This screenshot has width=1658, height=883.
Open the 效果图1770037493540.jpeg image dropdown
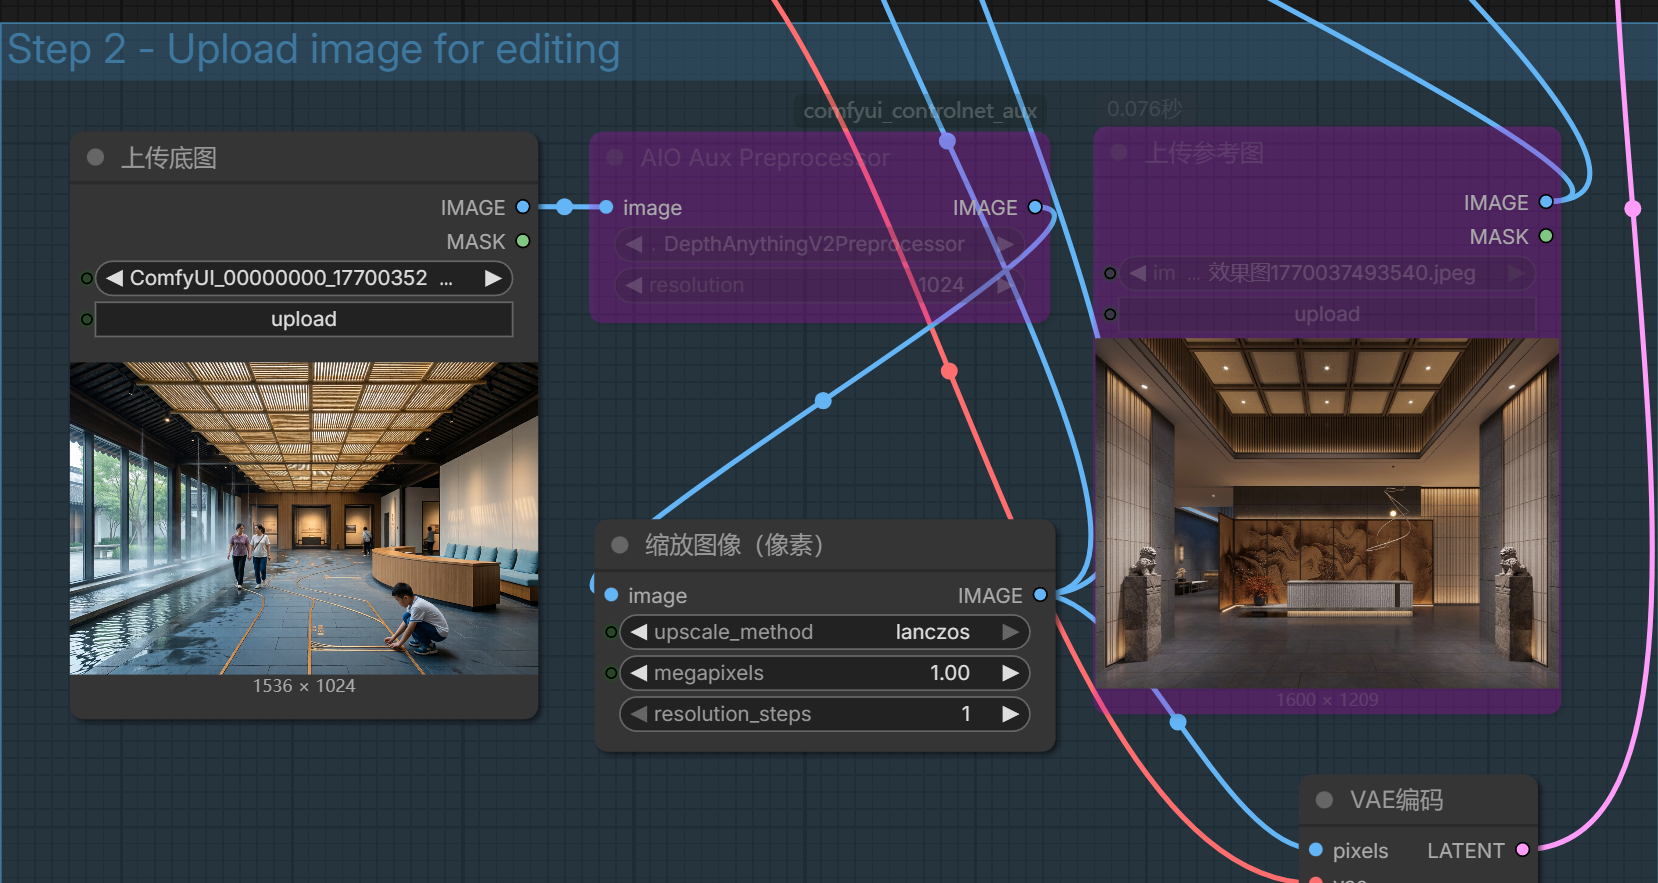pos(1327,273)
